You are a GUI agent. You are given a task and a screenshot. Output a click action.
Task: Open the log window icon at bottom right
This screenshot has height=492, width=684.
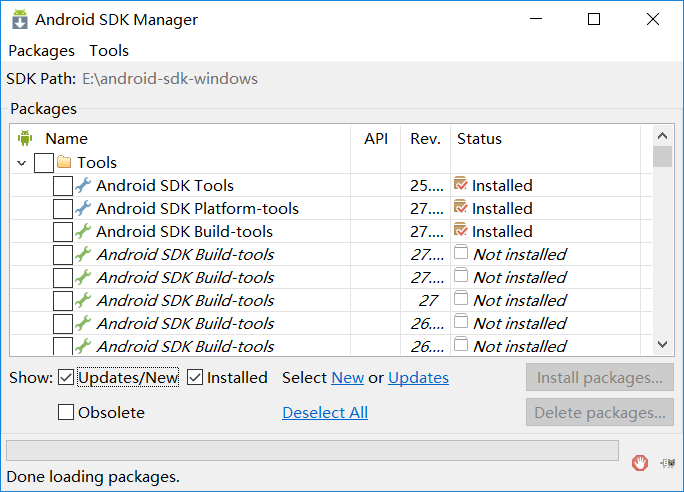click(x=668, y=463)
